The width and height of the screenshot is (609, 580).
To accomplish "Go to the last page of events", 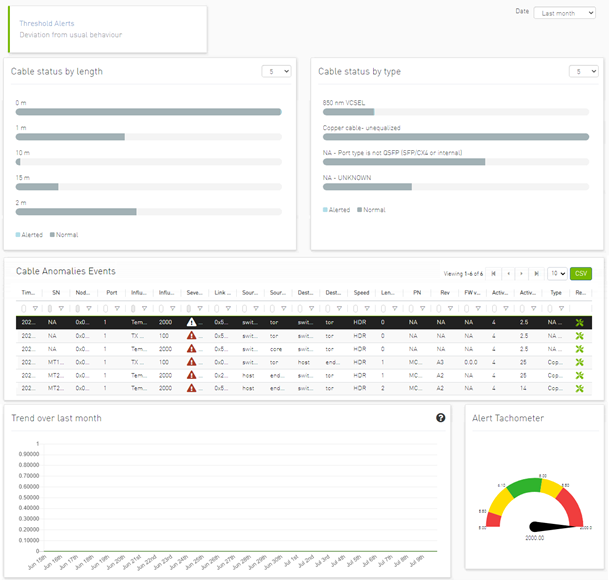I will coord(537,273).
